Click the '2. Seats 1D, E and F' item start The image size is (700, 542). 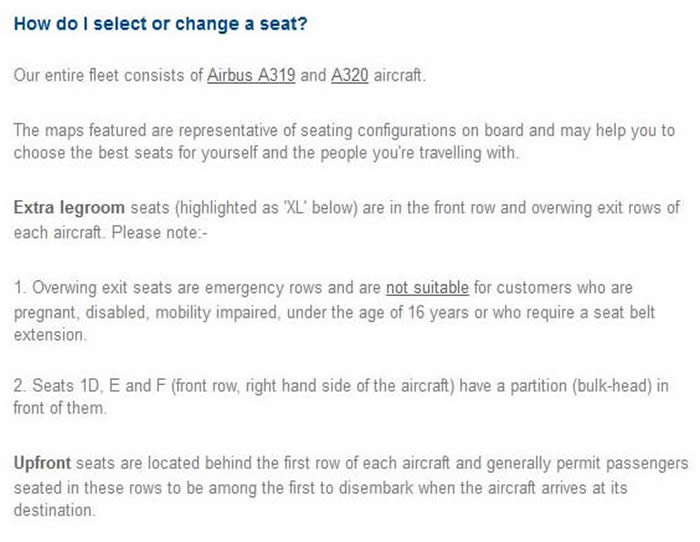[80, 386]
